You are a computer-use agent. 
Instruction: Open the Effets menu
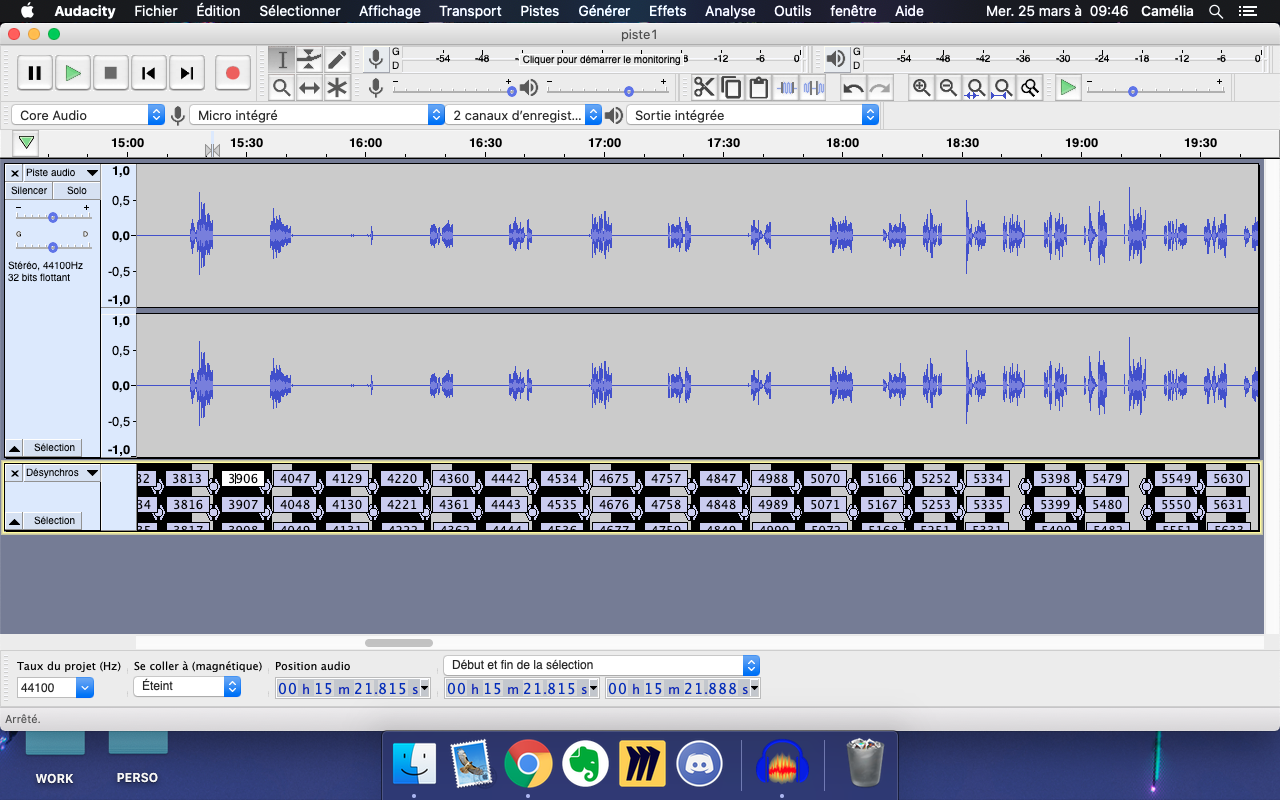point(667,11)
